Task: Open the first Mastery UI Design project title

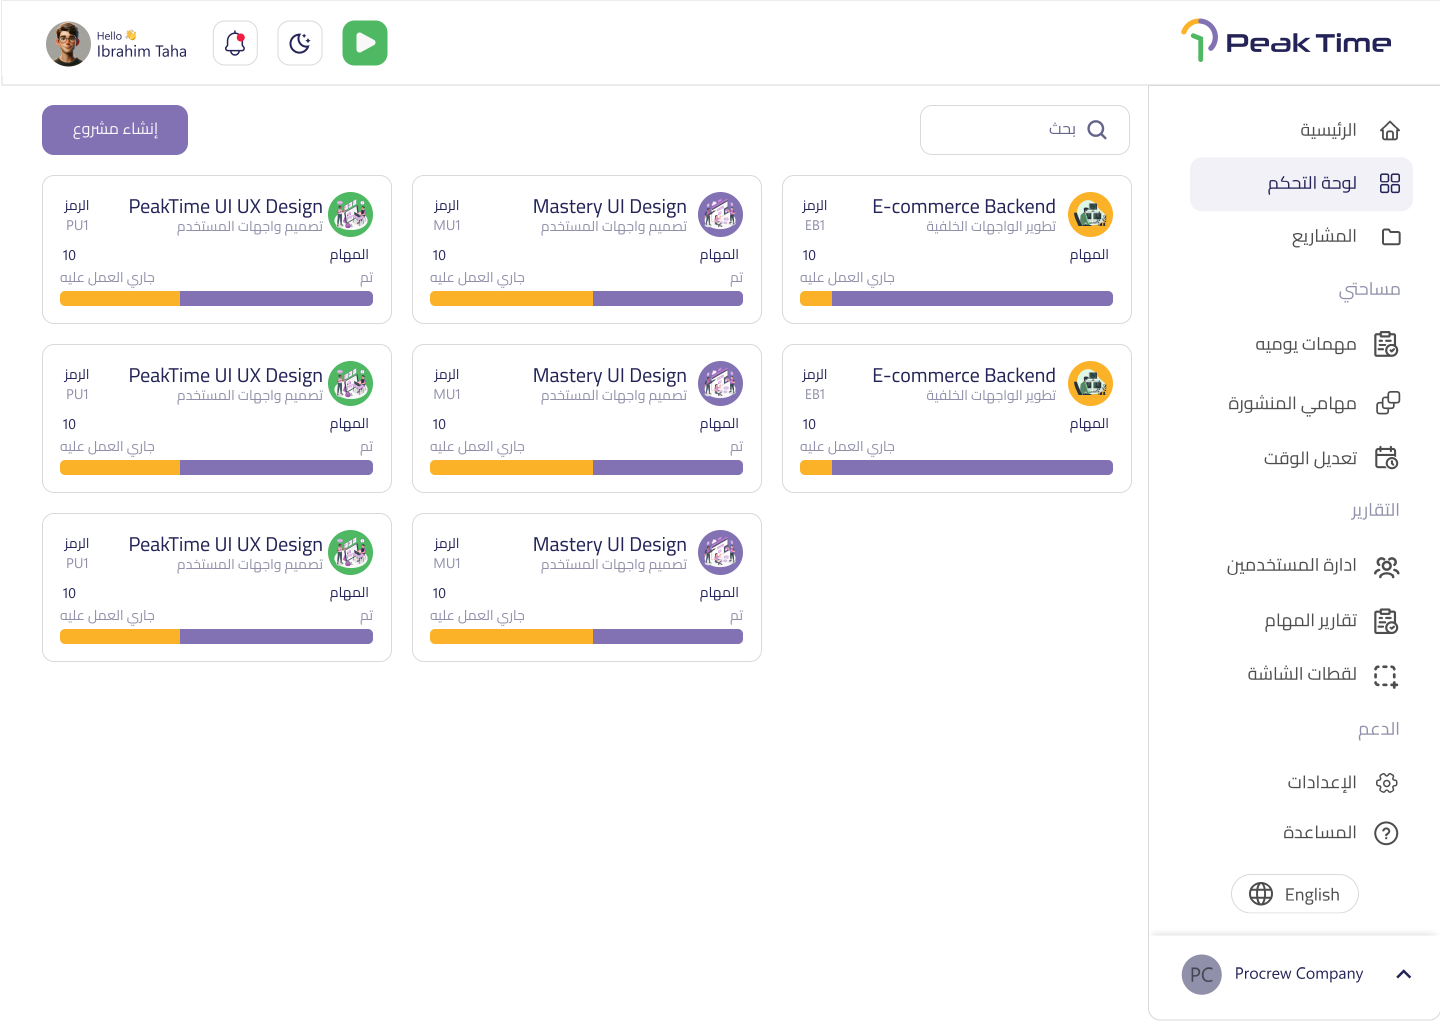Action: [x=609, y=207]
